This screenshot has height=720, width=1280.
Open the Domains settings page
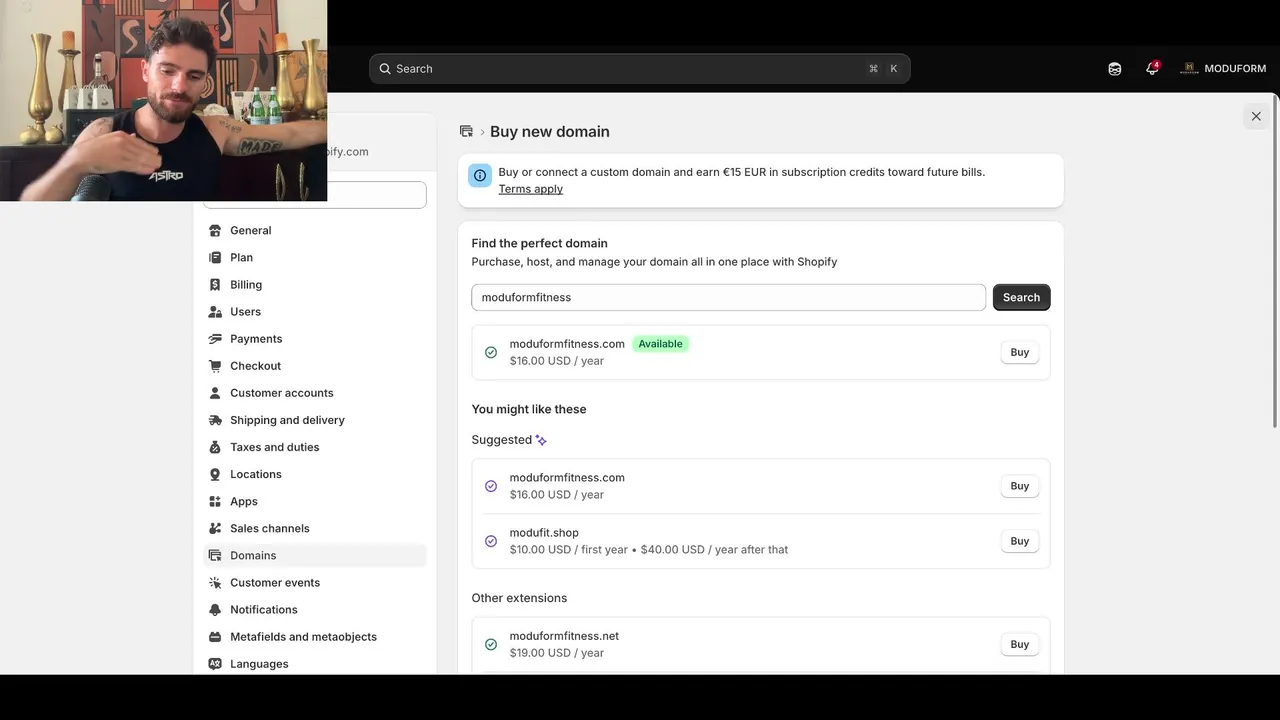315,555
